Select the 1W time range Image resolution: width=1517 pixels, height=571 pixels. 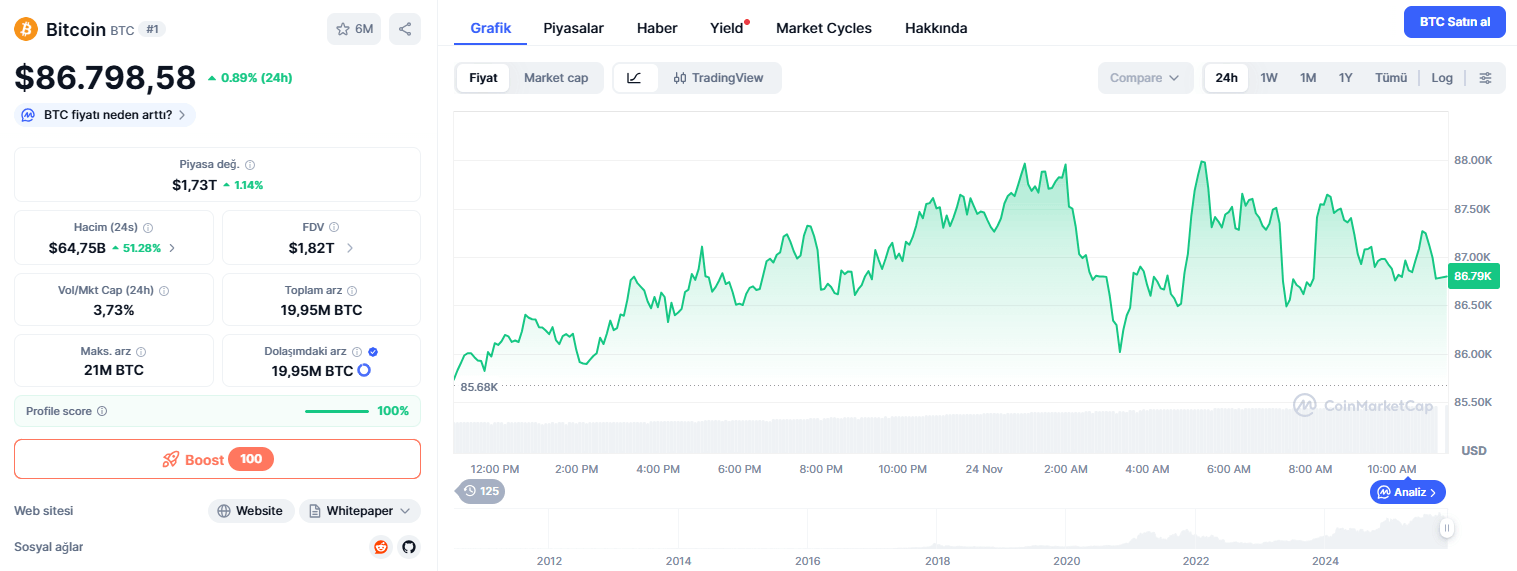pyautogui.click(x=1269, y=78)
